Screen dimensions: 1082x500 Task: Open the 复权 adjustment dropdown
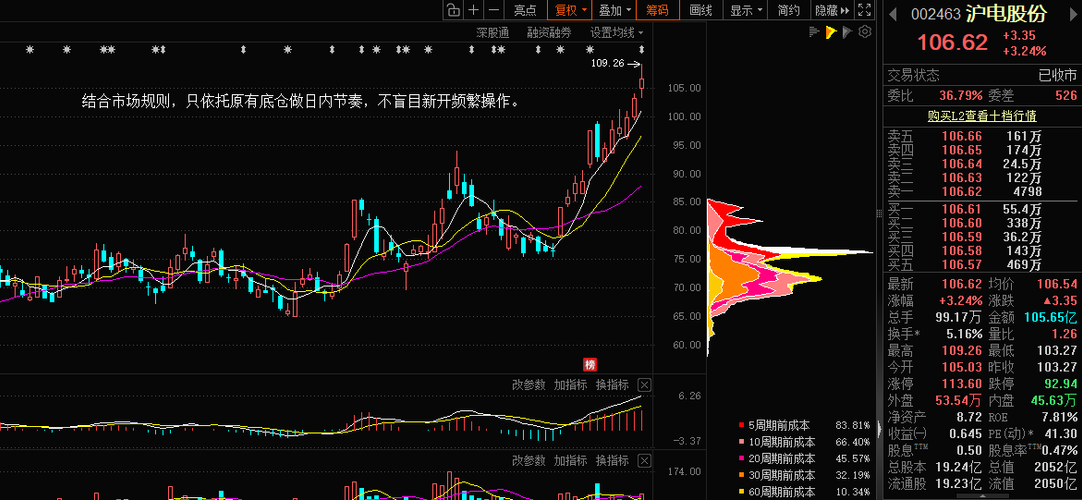[571, 10]
